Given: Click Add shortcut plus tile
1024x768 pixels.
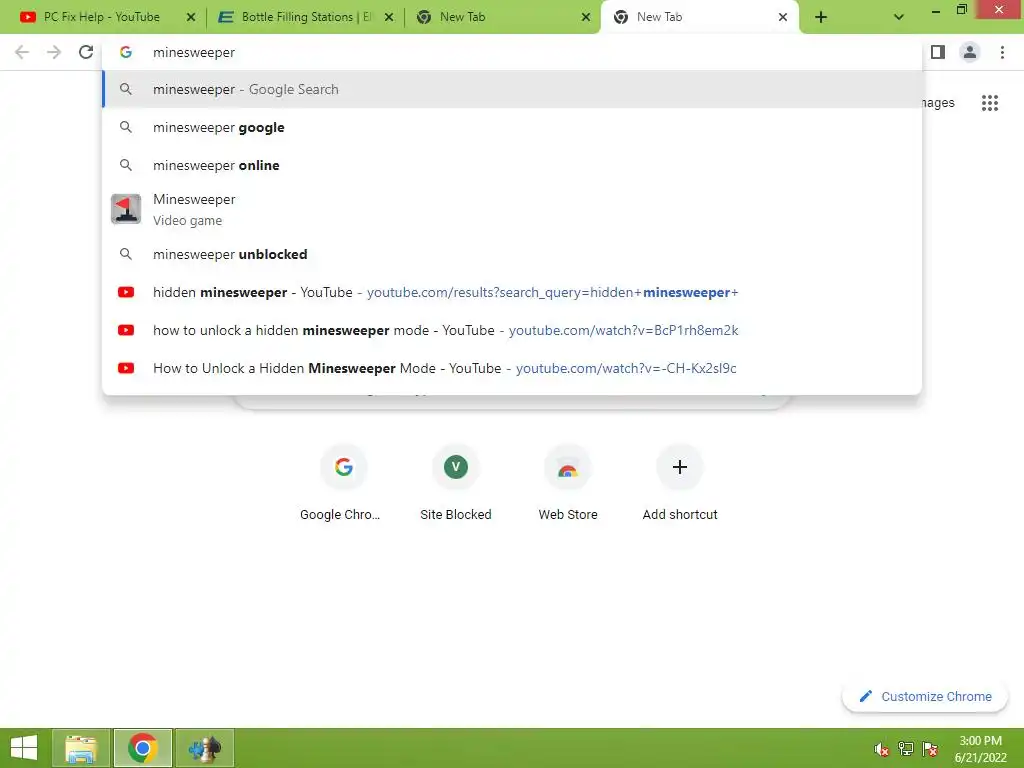Looking at the screenshot, I should [680, 483].
